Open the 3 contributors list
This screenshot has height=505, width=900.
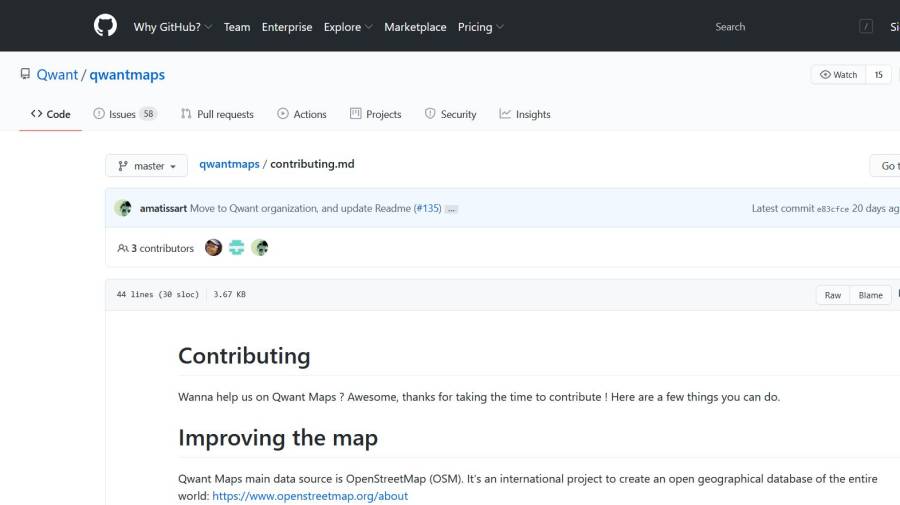pyautogui.click(x=156, y=248)
